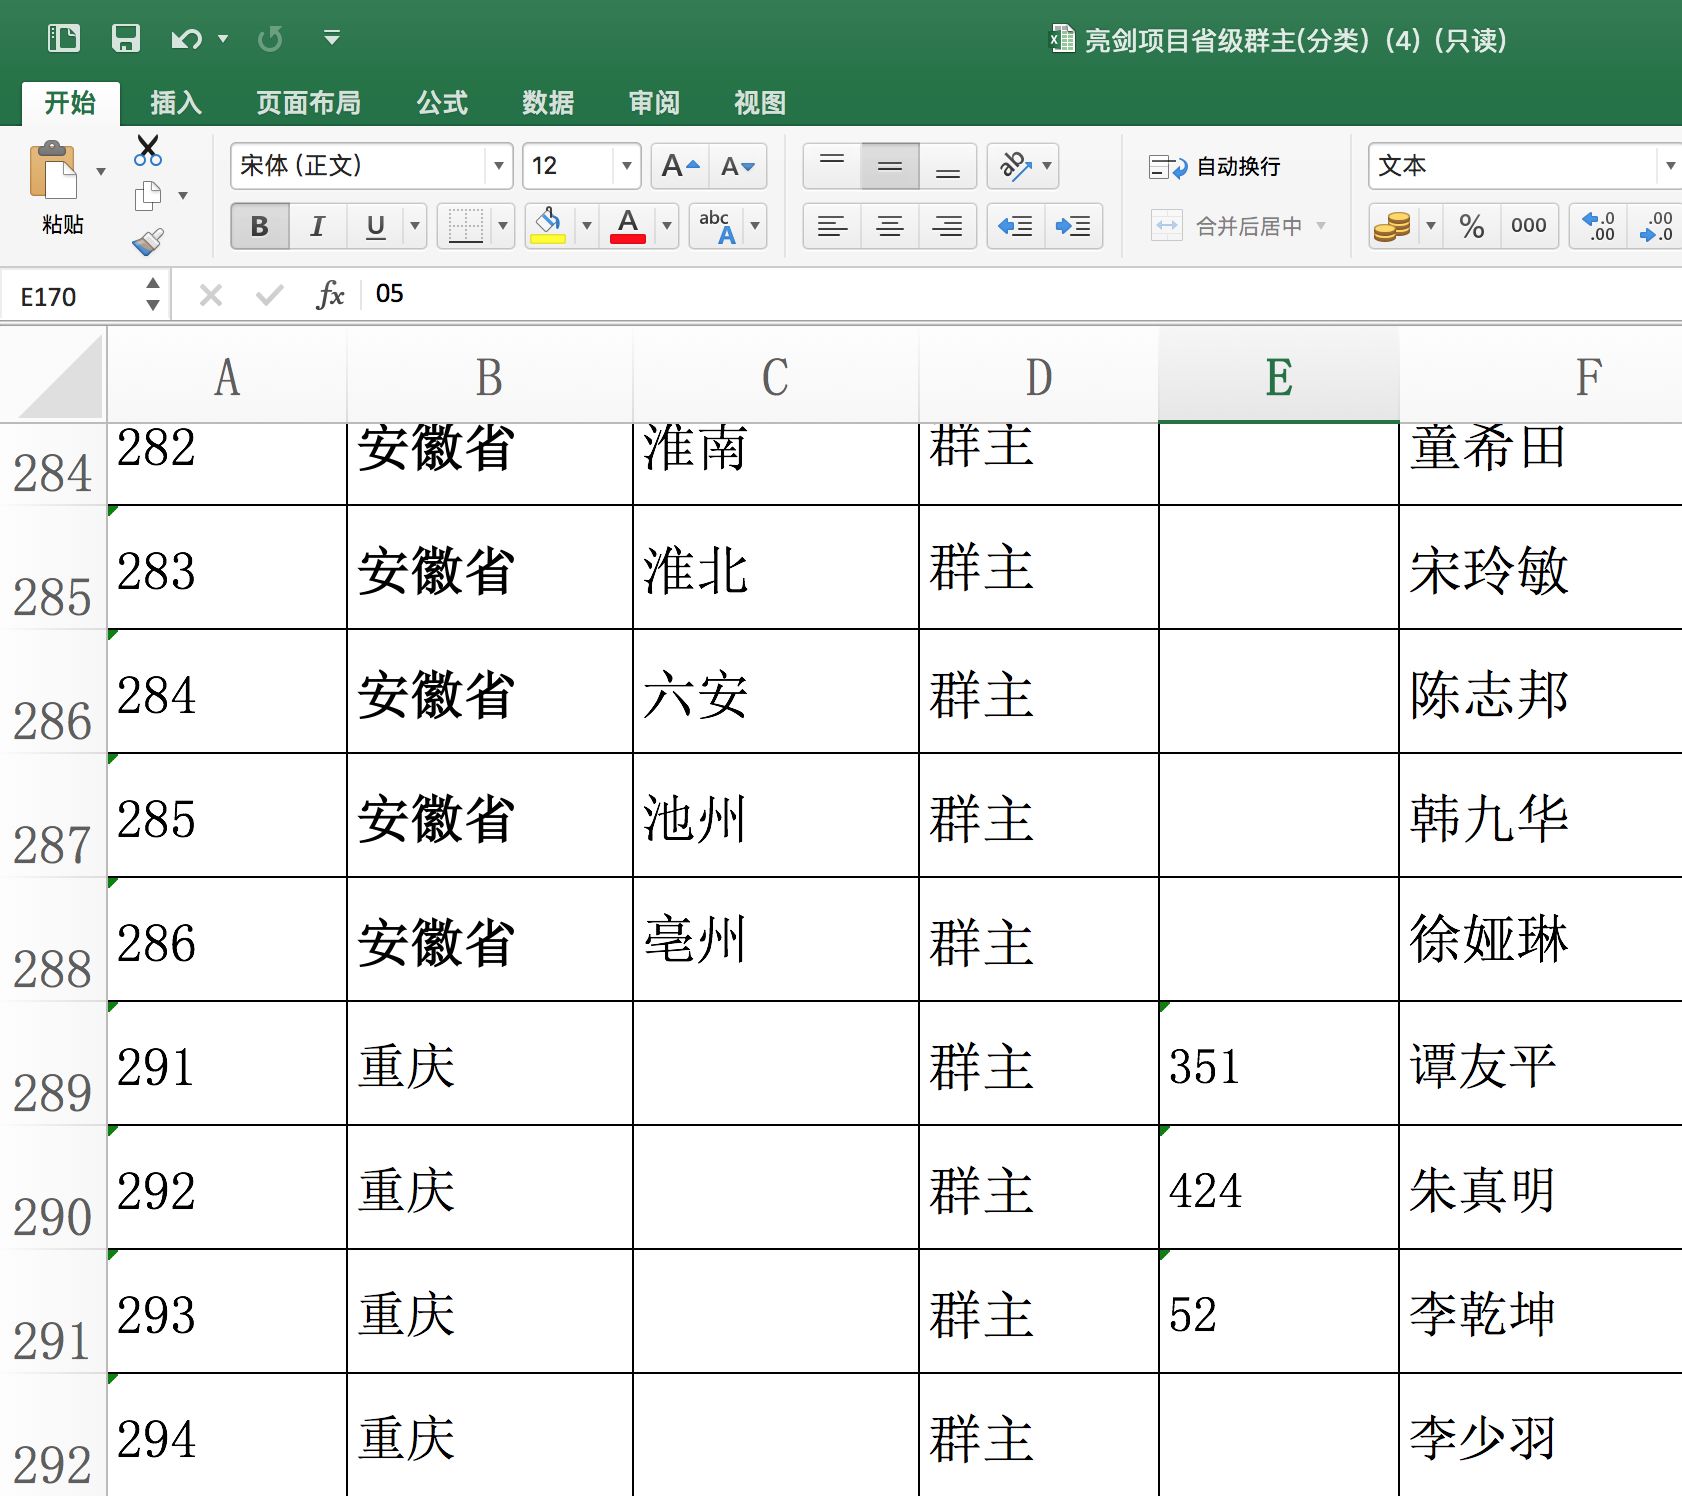Toggle Italic formatting
Viewport: 1682px width, 1496px height.
coord(318,226)
